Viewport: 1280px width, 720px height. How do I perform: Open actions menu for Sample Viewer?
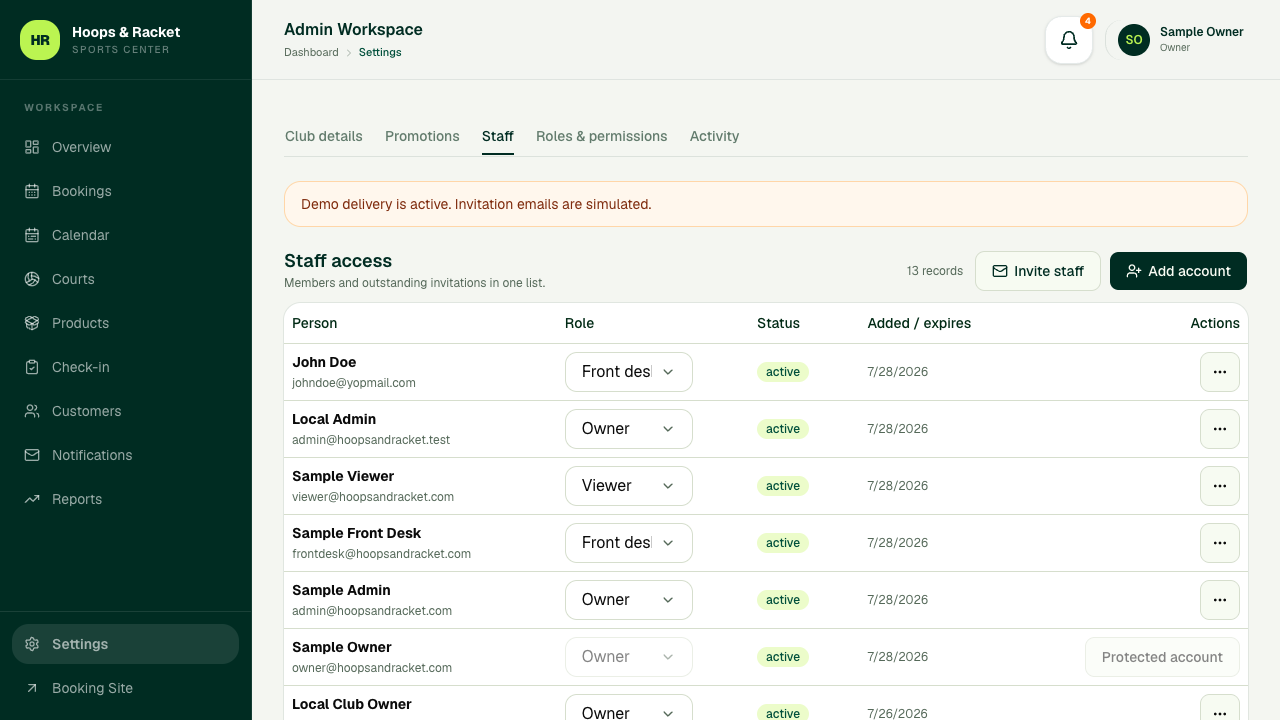click(1220, 486)
